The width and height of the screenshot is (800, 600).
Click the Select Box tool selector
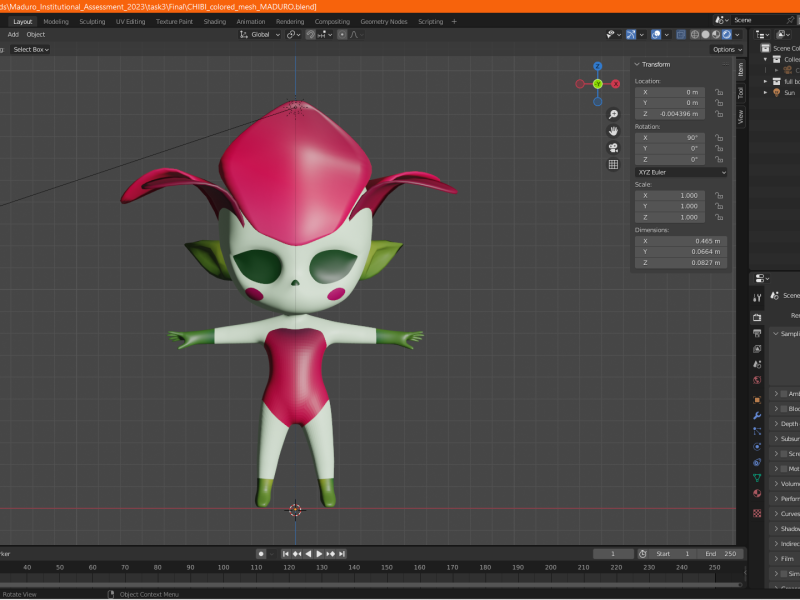(29, 49)
